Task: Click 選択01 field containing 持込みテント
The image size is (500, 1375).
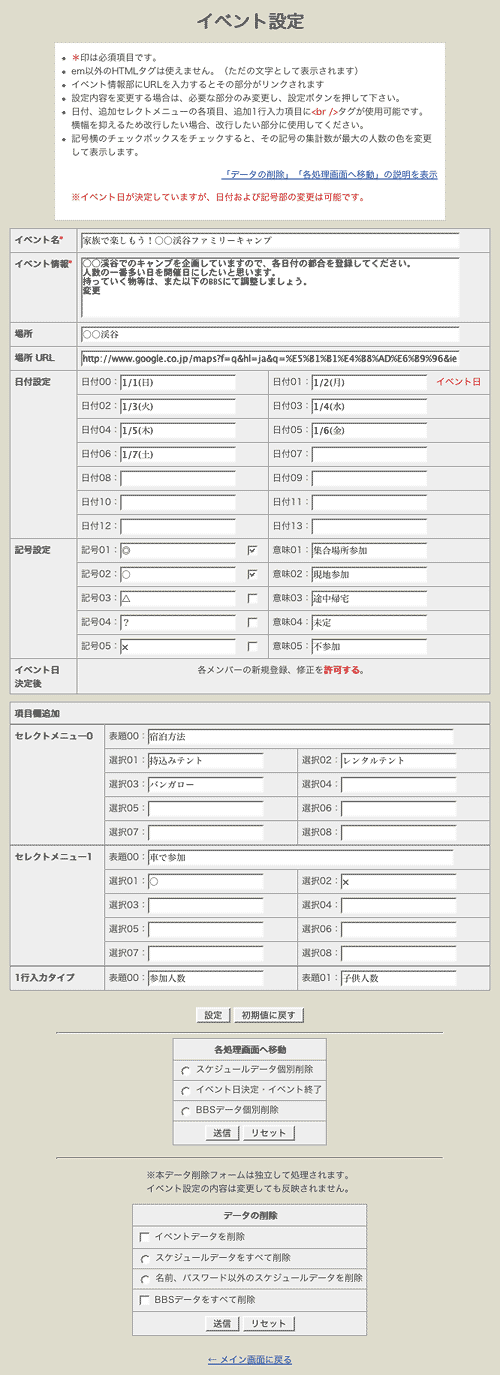Action: point(205,761)
